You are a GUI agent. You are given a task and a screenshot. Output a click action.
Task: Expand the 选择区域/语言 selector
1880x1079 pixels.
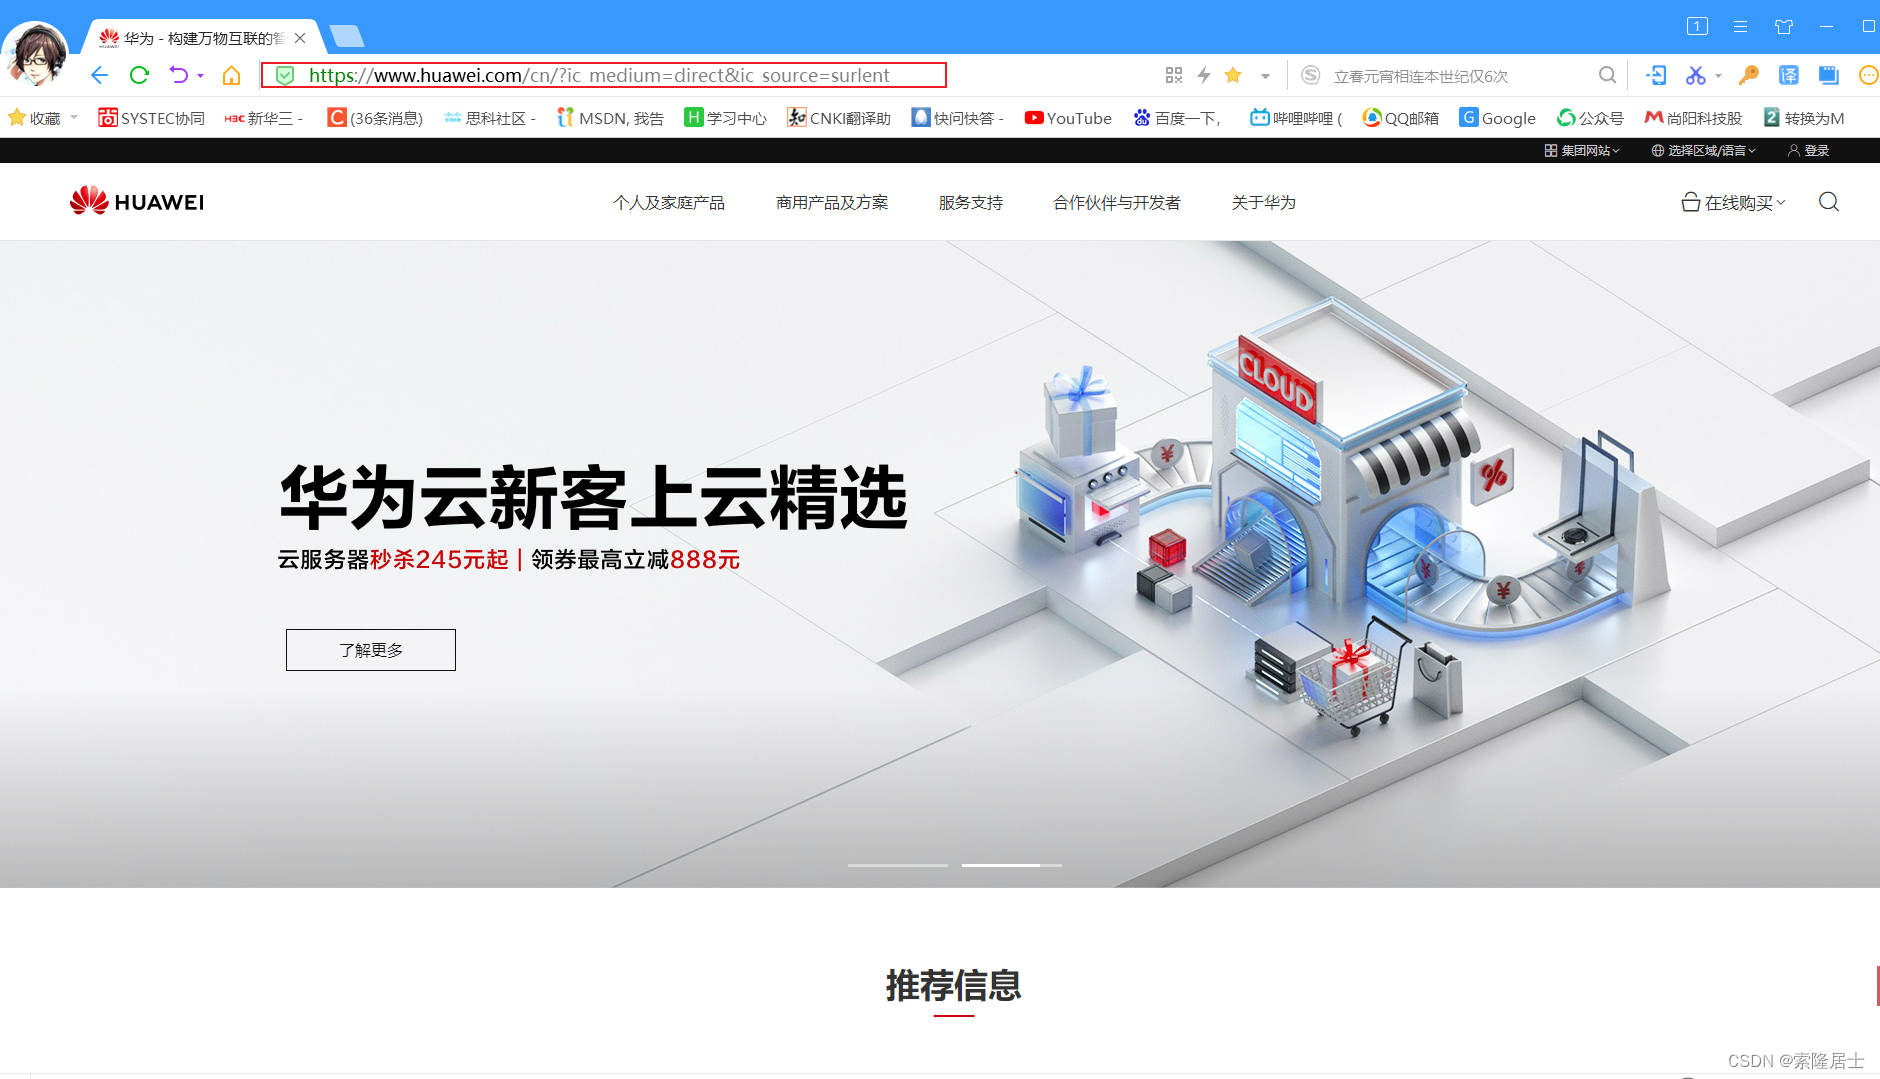pos(1703,151)
